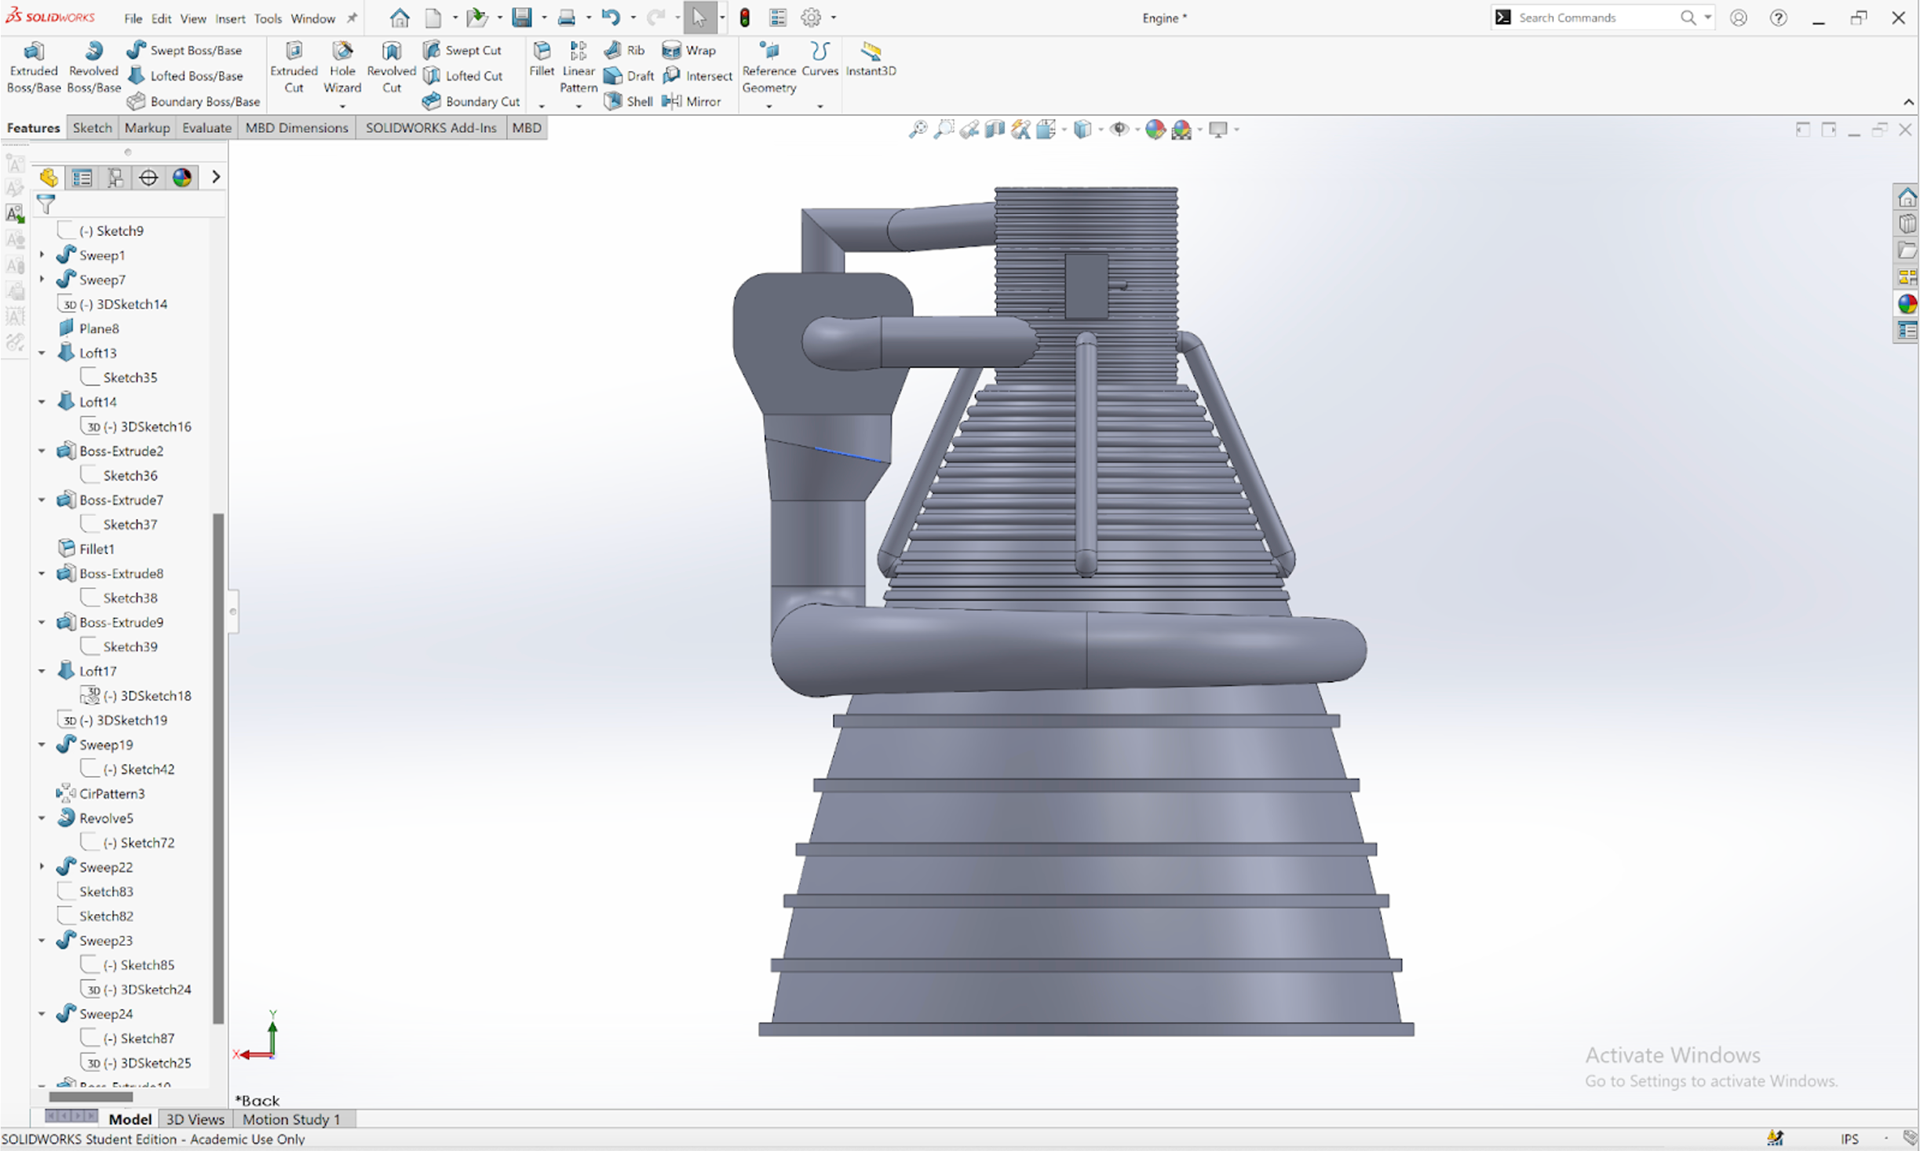The width and height of the screenshot is (1920, 1151).
Task: Select the Wrap tool
Action: (x=689, y=50)
